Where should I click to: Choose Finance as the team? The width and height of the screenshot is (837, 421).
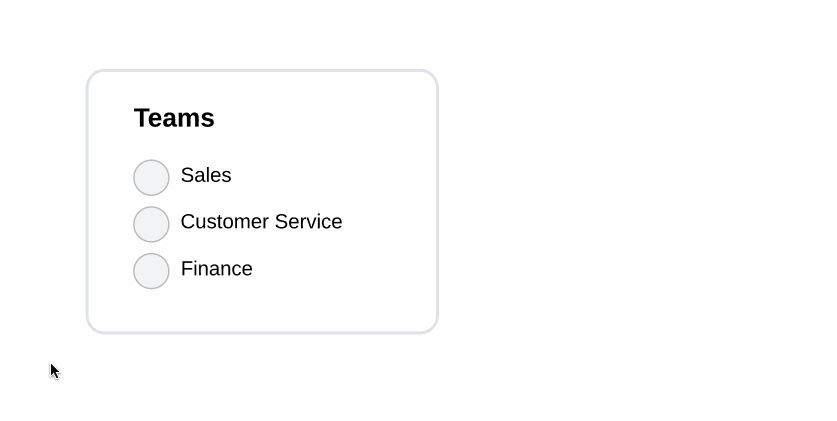pos(151,271)
